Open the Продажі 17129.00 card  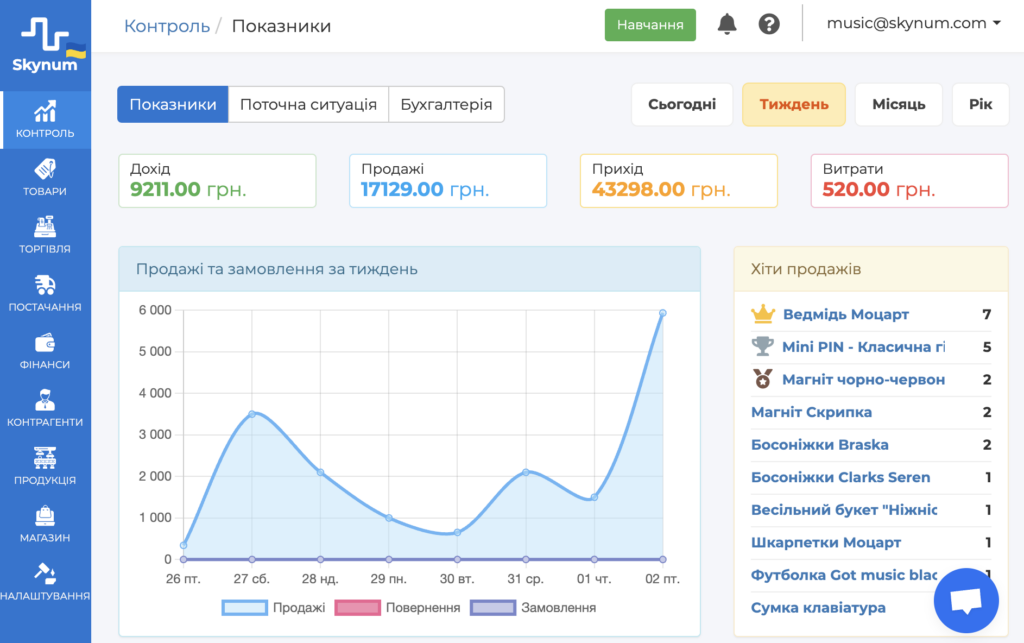tap(448, 181)
